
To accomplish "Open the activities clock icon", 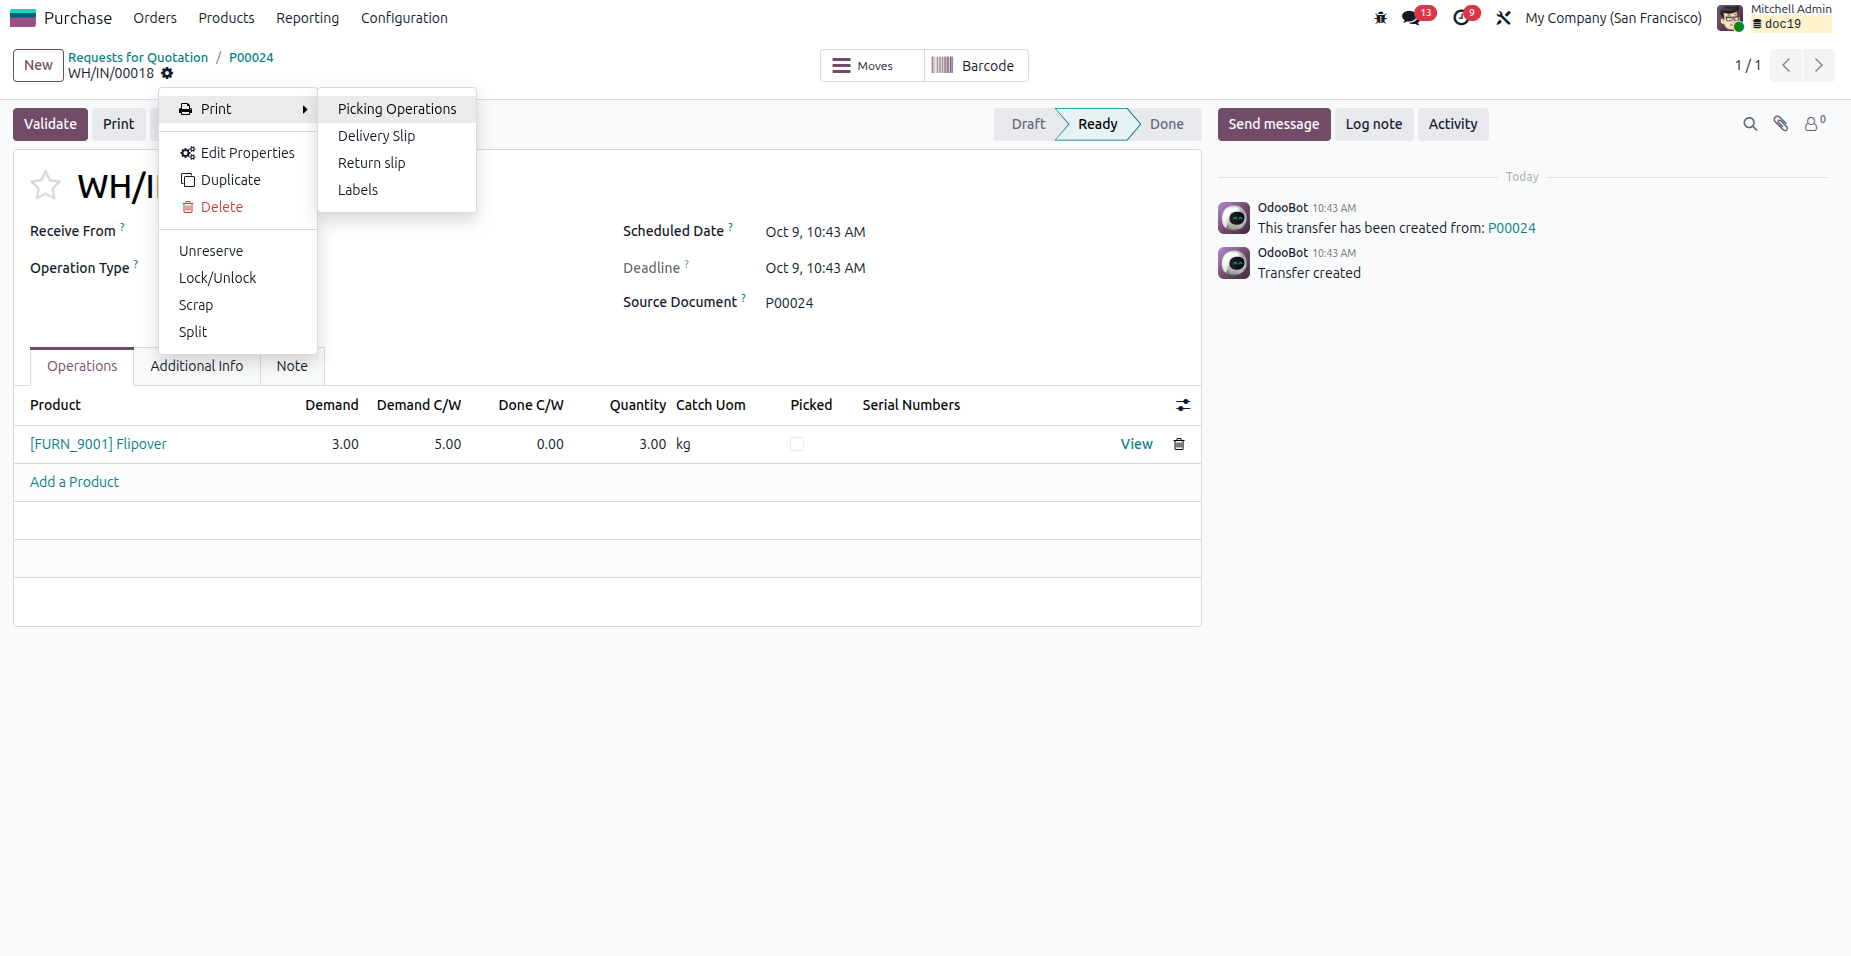I will [x=1461, y=18].
